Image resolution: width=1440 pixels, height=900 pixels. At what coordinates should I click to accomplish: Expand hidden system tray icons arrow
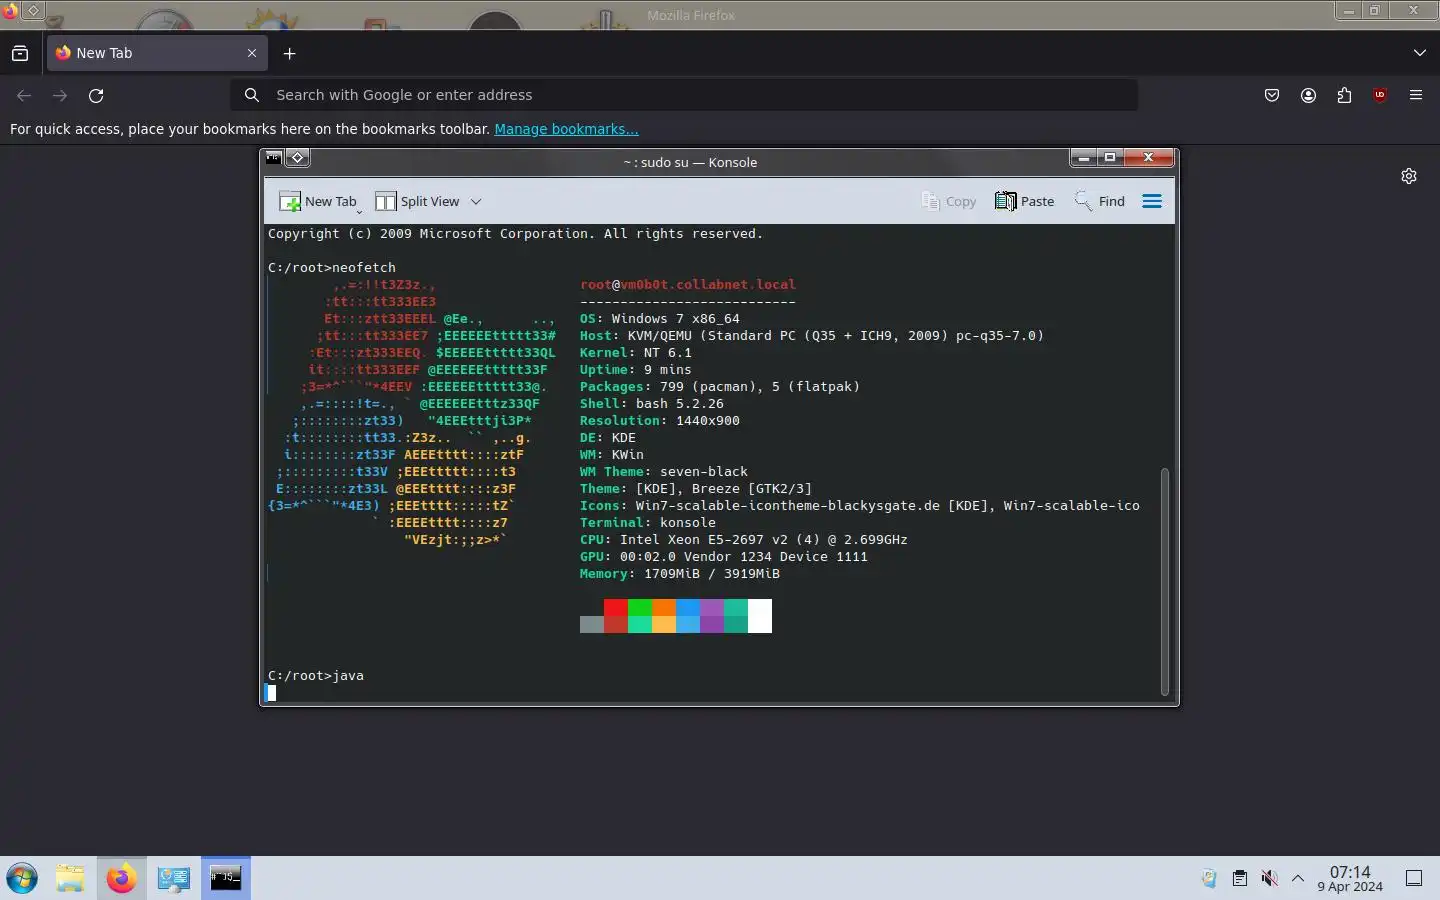pos(1298,878)
